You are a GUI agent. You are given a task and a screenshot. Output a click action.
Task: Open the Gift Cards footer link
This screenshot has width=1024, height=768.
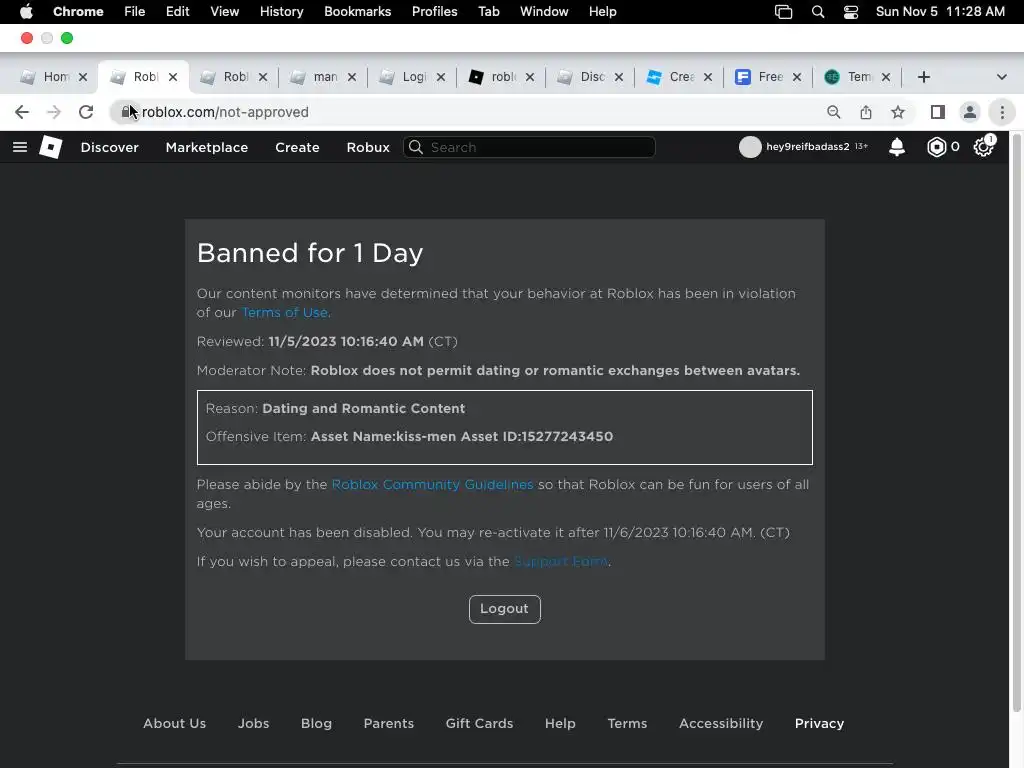coord(479,724)
